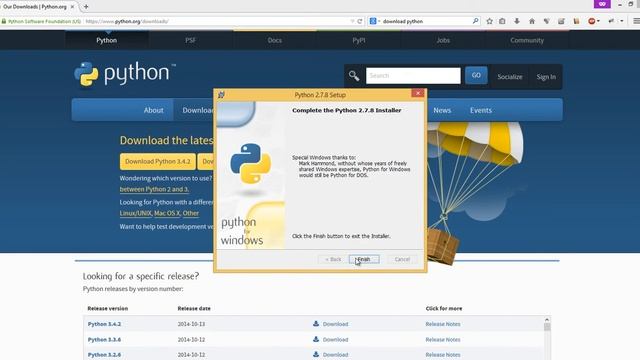Open Release Notes for Python 3.3.6

point(443,340)
